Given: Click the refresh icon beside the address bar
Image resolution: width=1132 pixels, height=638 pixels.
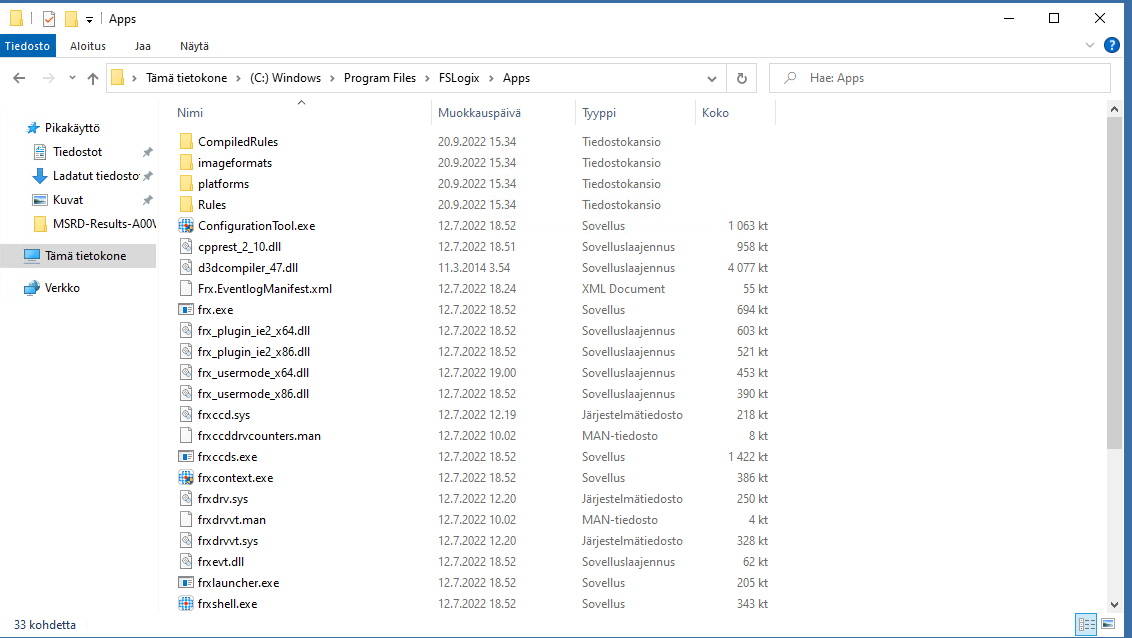Looking at the screenshot, I should tap(741, 77).
